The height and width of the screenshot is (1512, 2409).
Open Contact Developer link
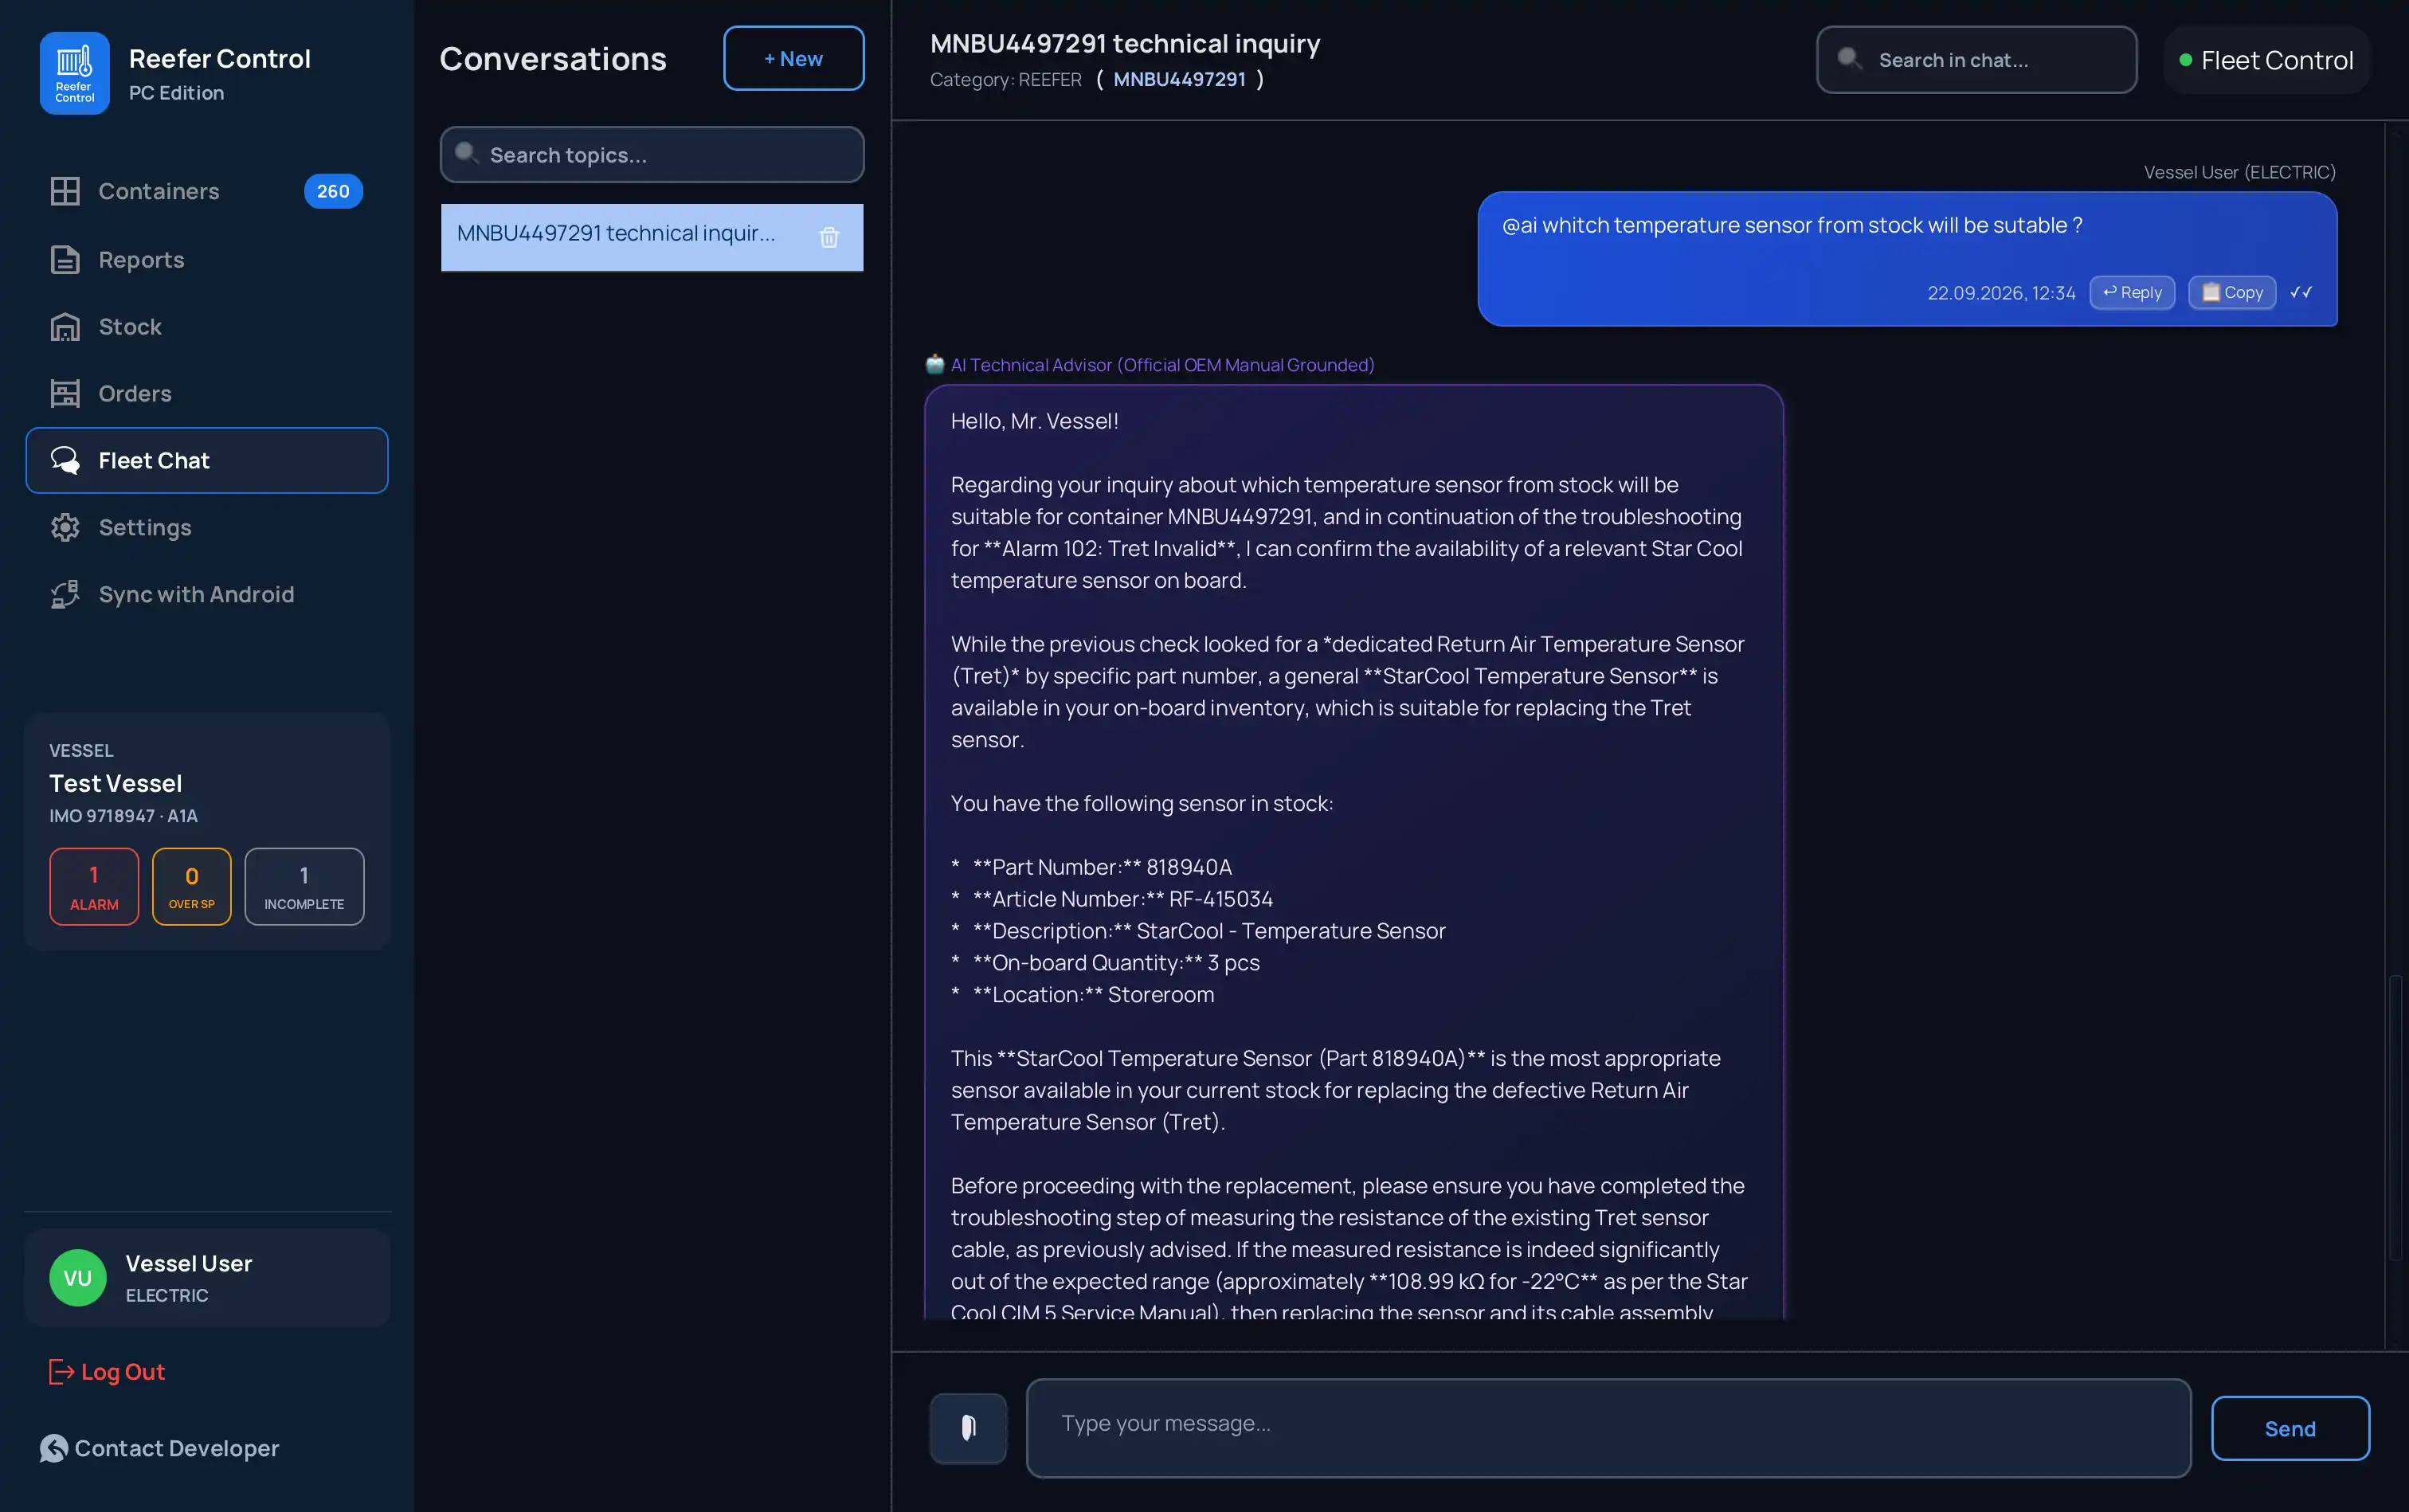point(160,1448)
